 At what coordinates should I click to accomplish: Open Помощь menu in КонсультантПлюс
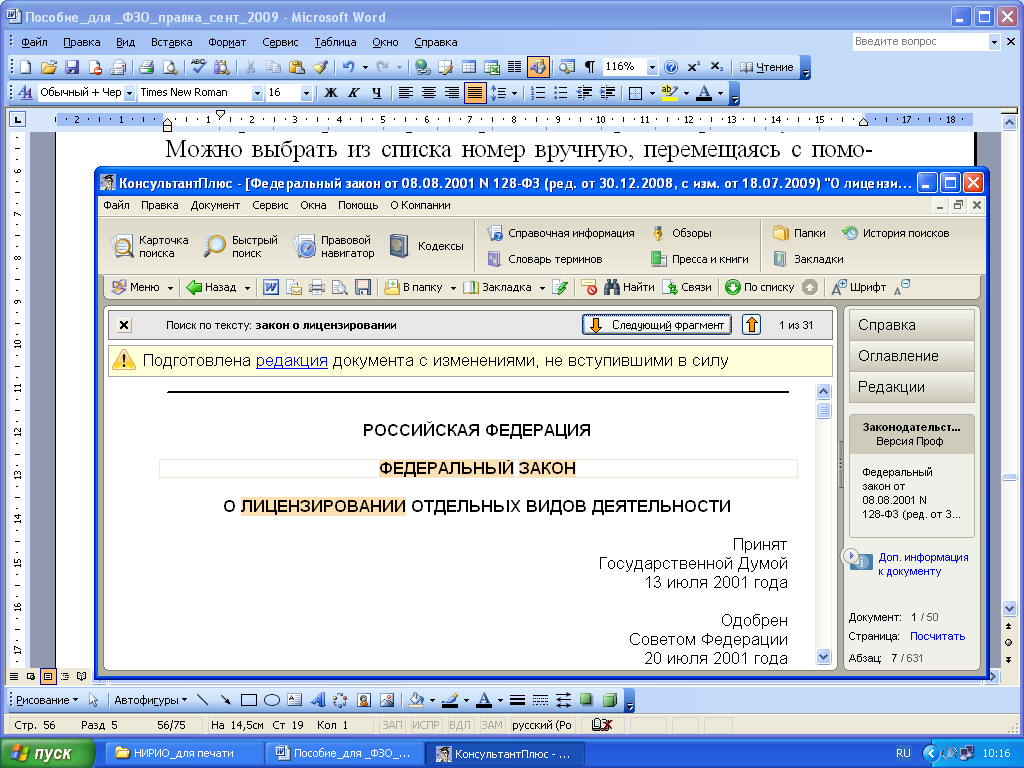(x=358, y=205)
